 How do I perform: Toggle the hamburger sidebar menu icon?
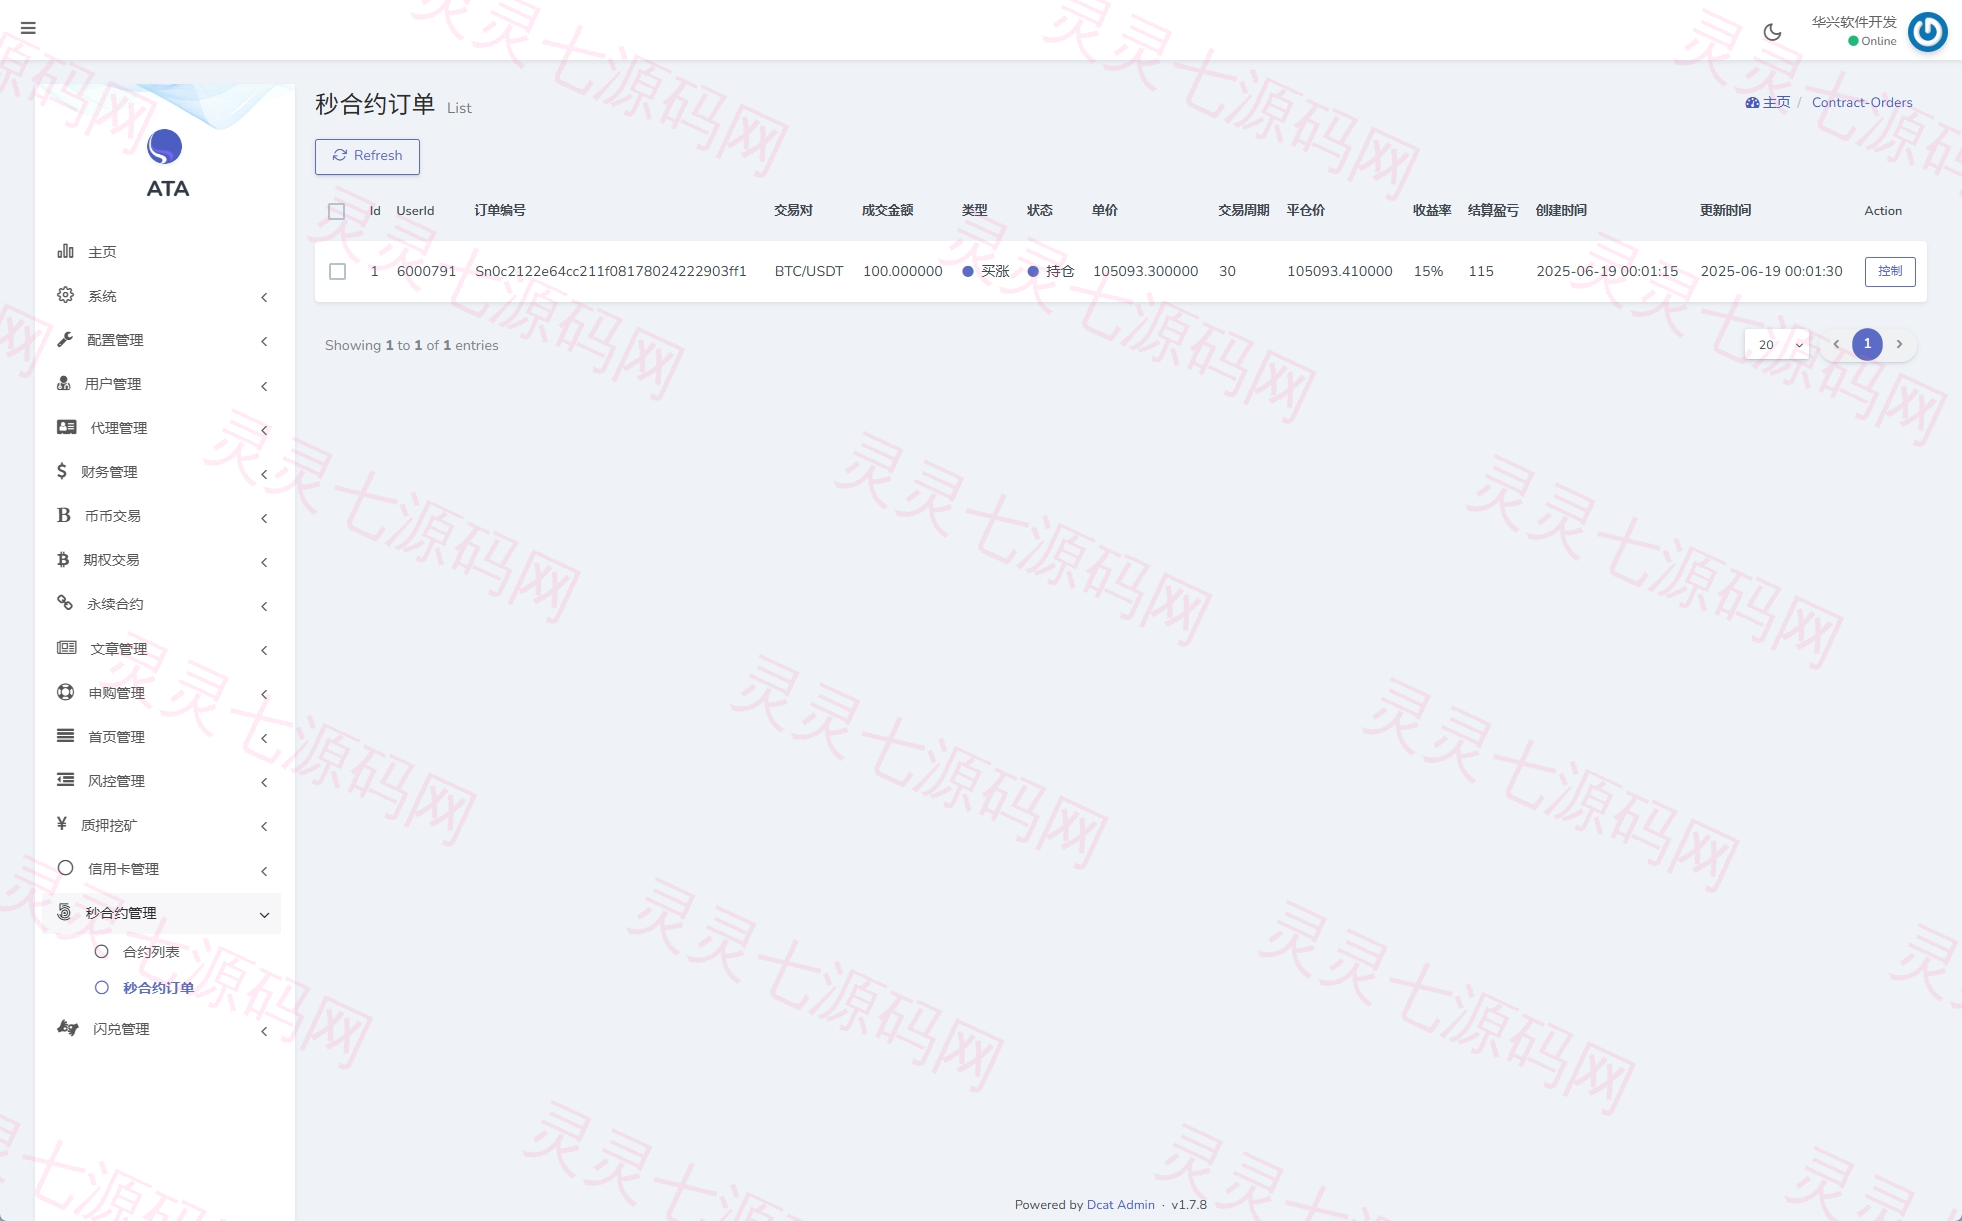point(28,28)
